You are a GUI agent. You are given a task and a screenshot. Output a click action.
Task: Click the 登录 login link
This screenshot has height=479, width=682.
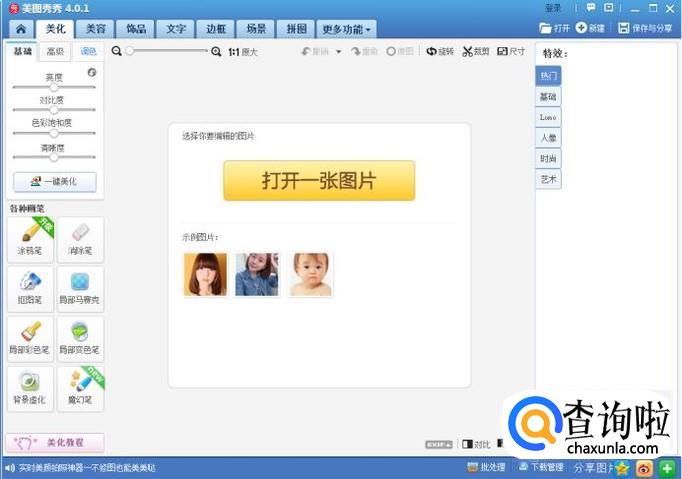tap(553, 8)
